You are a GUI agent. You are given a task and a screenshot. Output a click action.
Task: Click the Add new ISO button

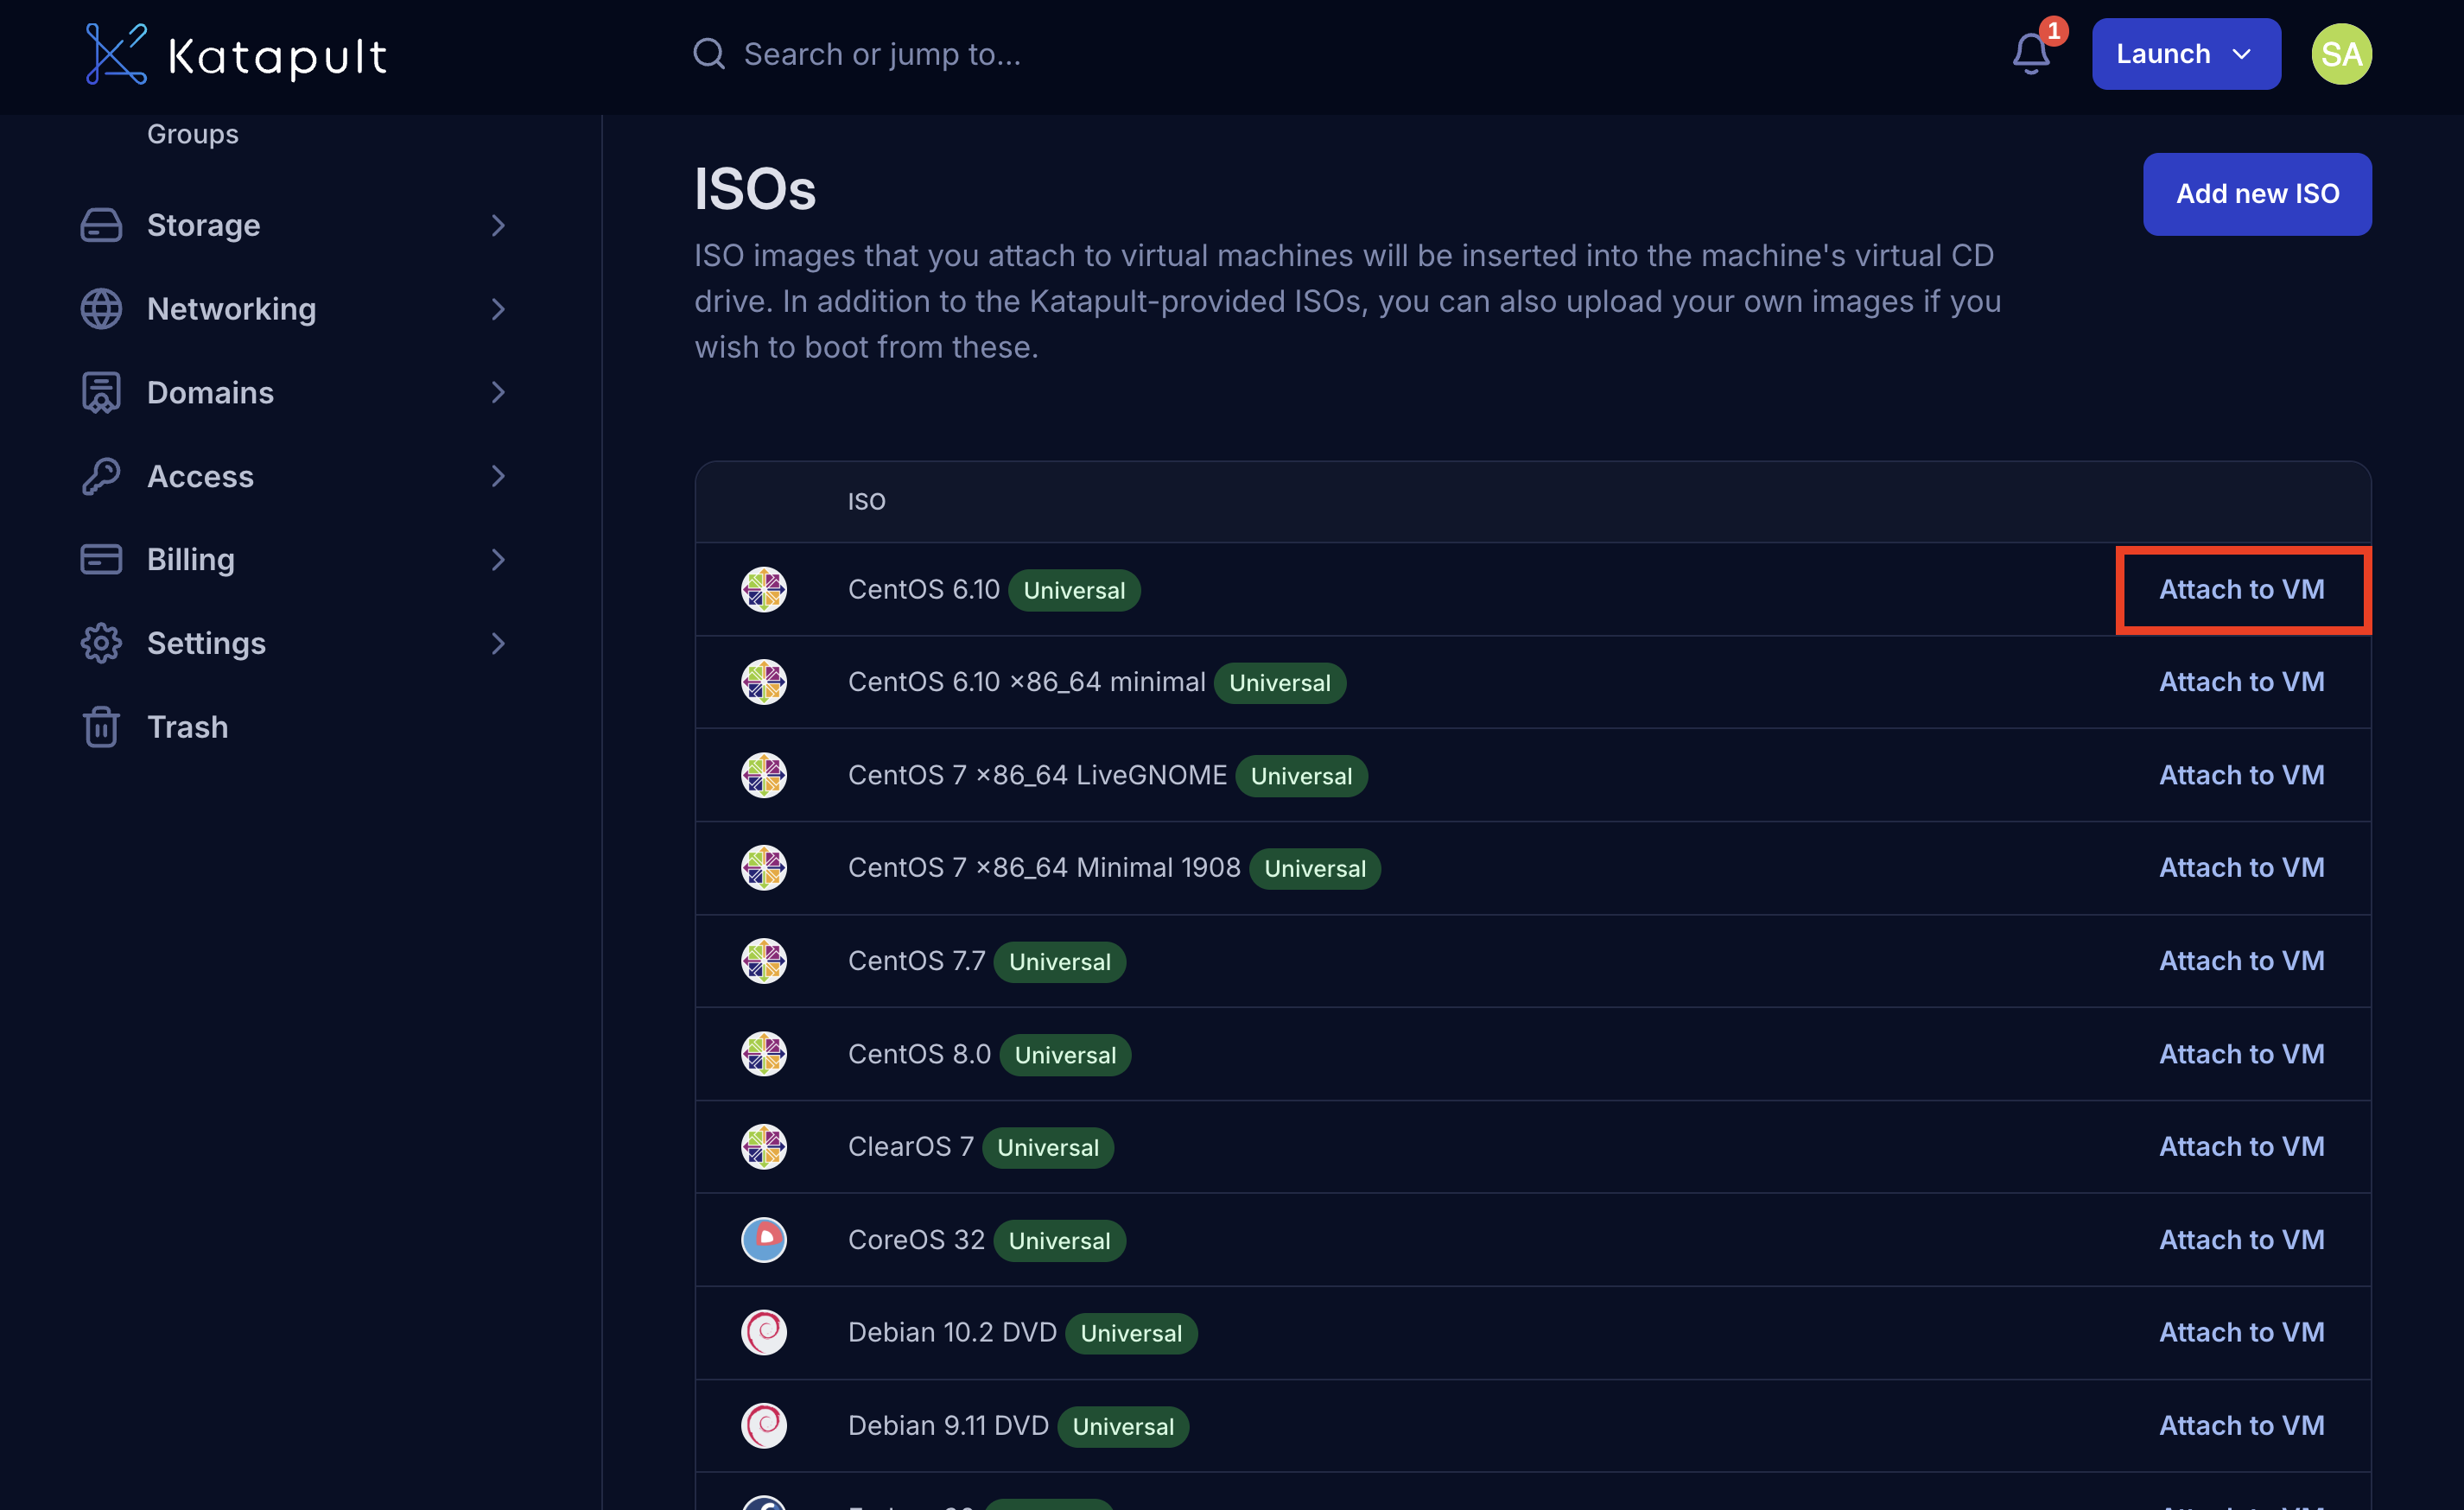click(x=2257, y=194)
